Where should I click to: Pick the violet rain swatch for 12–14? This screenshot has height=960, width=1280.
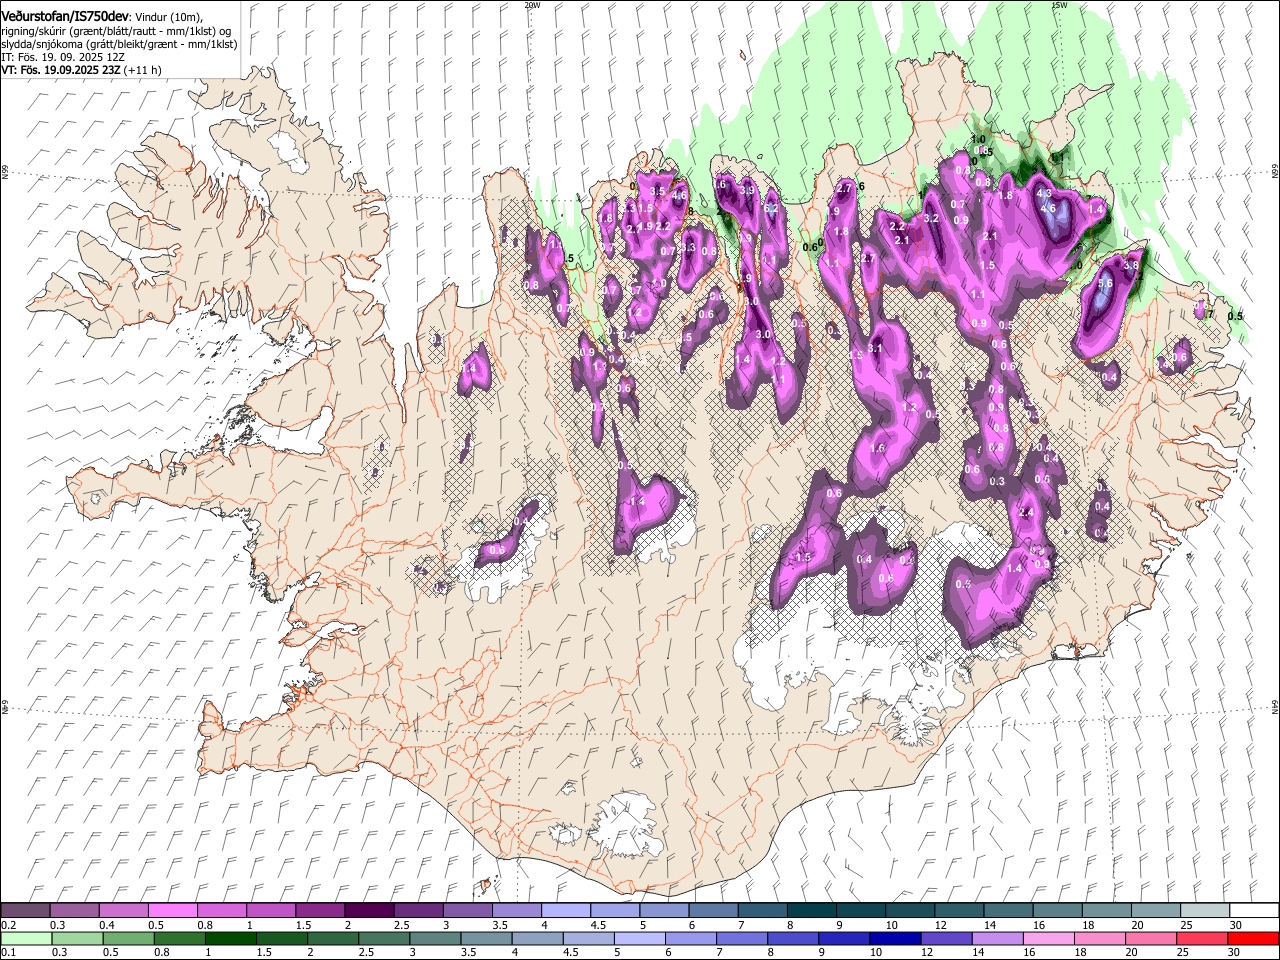(947, 938)
